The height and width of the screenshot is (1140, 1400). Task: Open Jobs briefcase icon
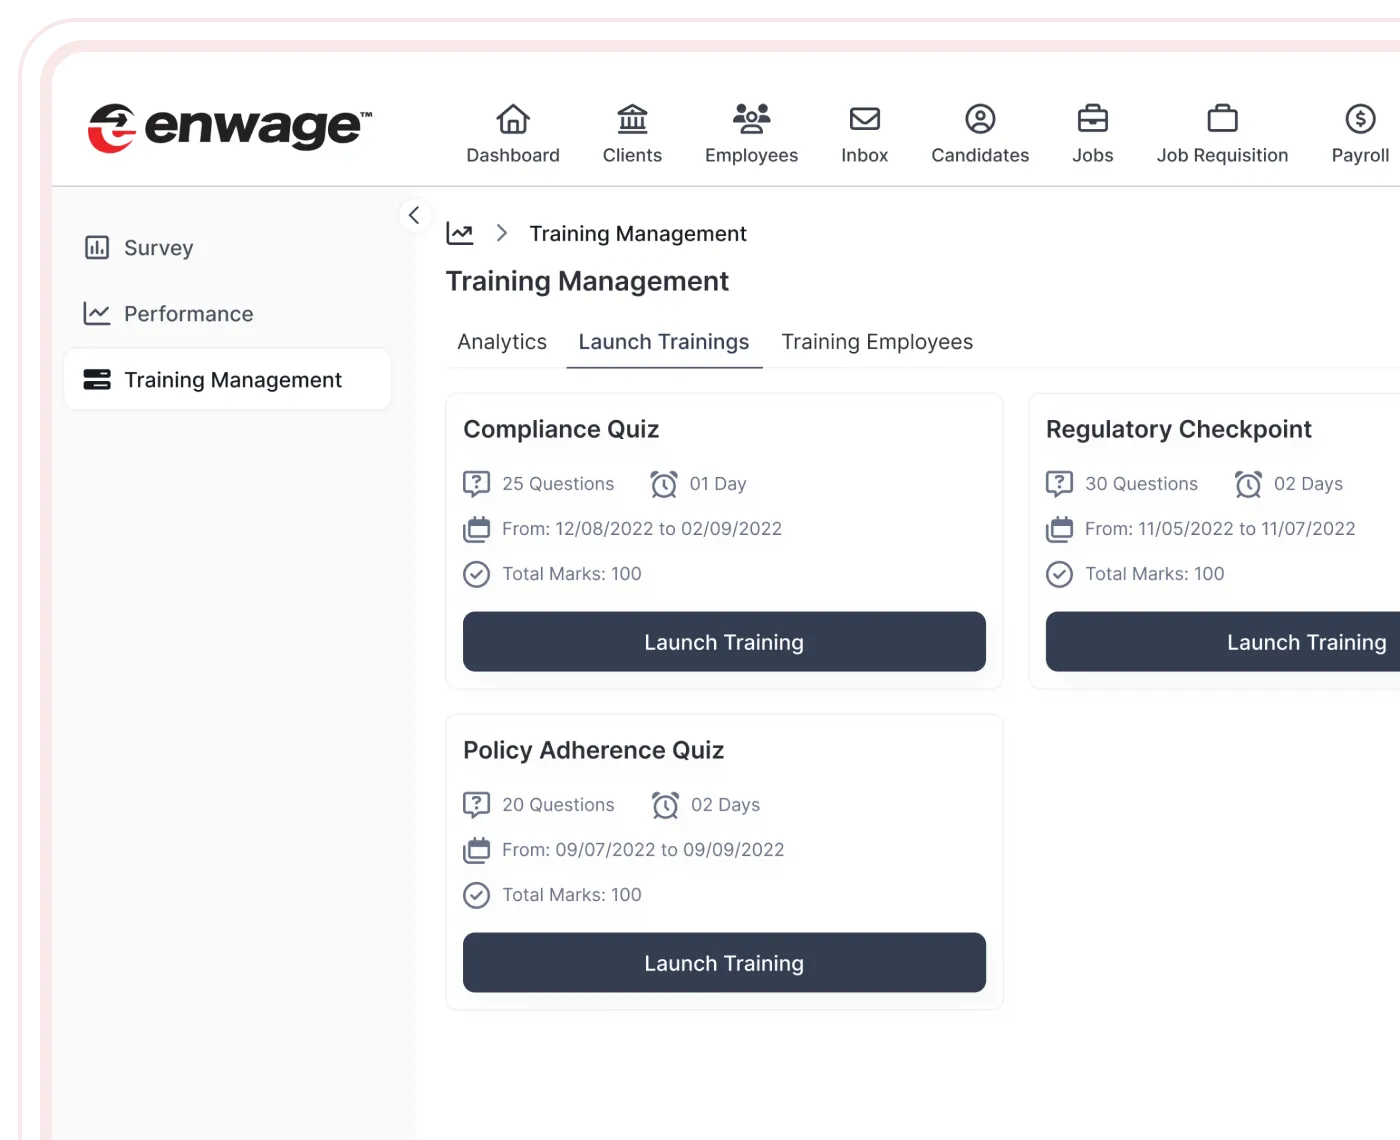1092,119
